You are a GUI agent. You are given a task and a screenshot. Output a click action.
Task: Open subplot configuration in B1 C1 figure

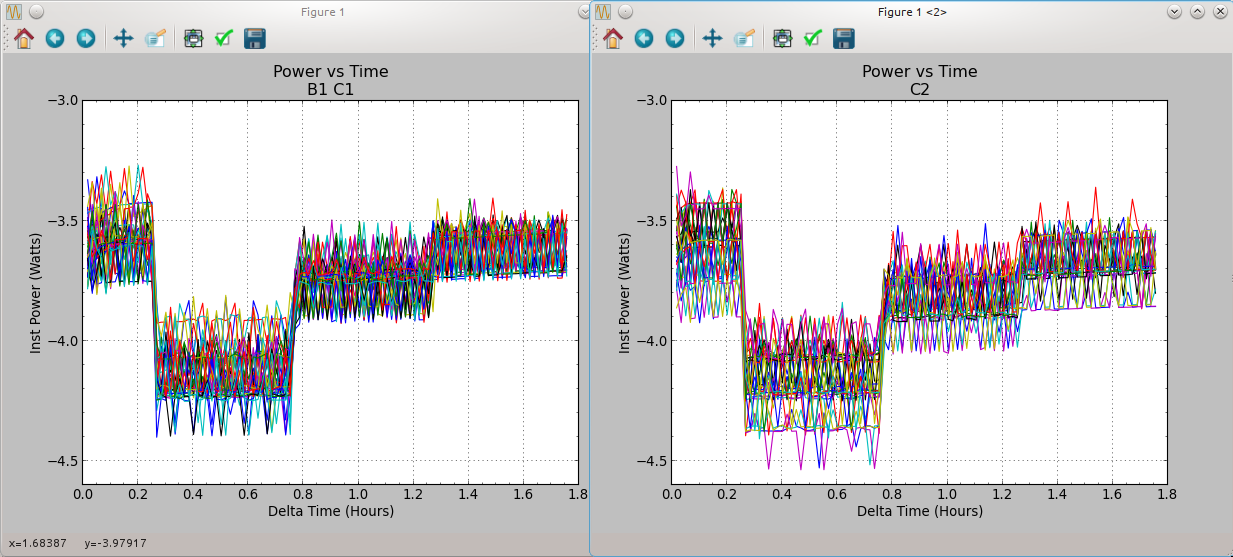193,39
